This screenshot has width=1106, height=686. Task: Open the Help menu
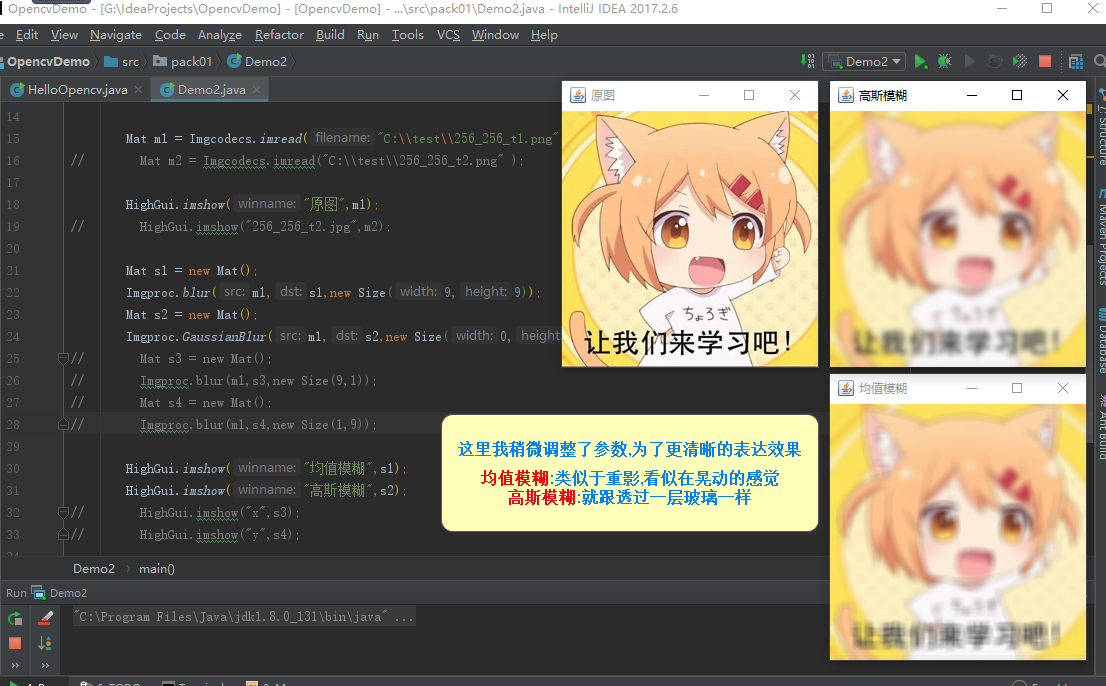(x=544, y=35)
